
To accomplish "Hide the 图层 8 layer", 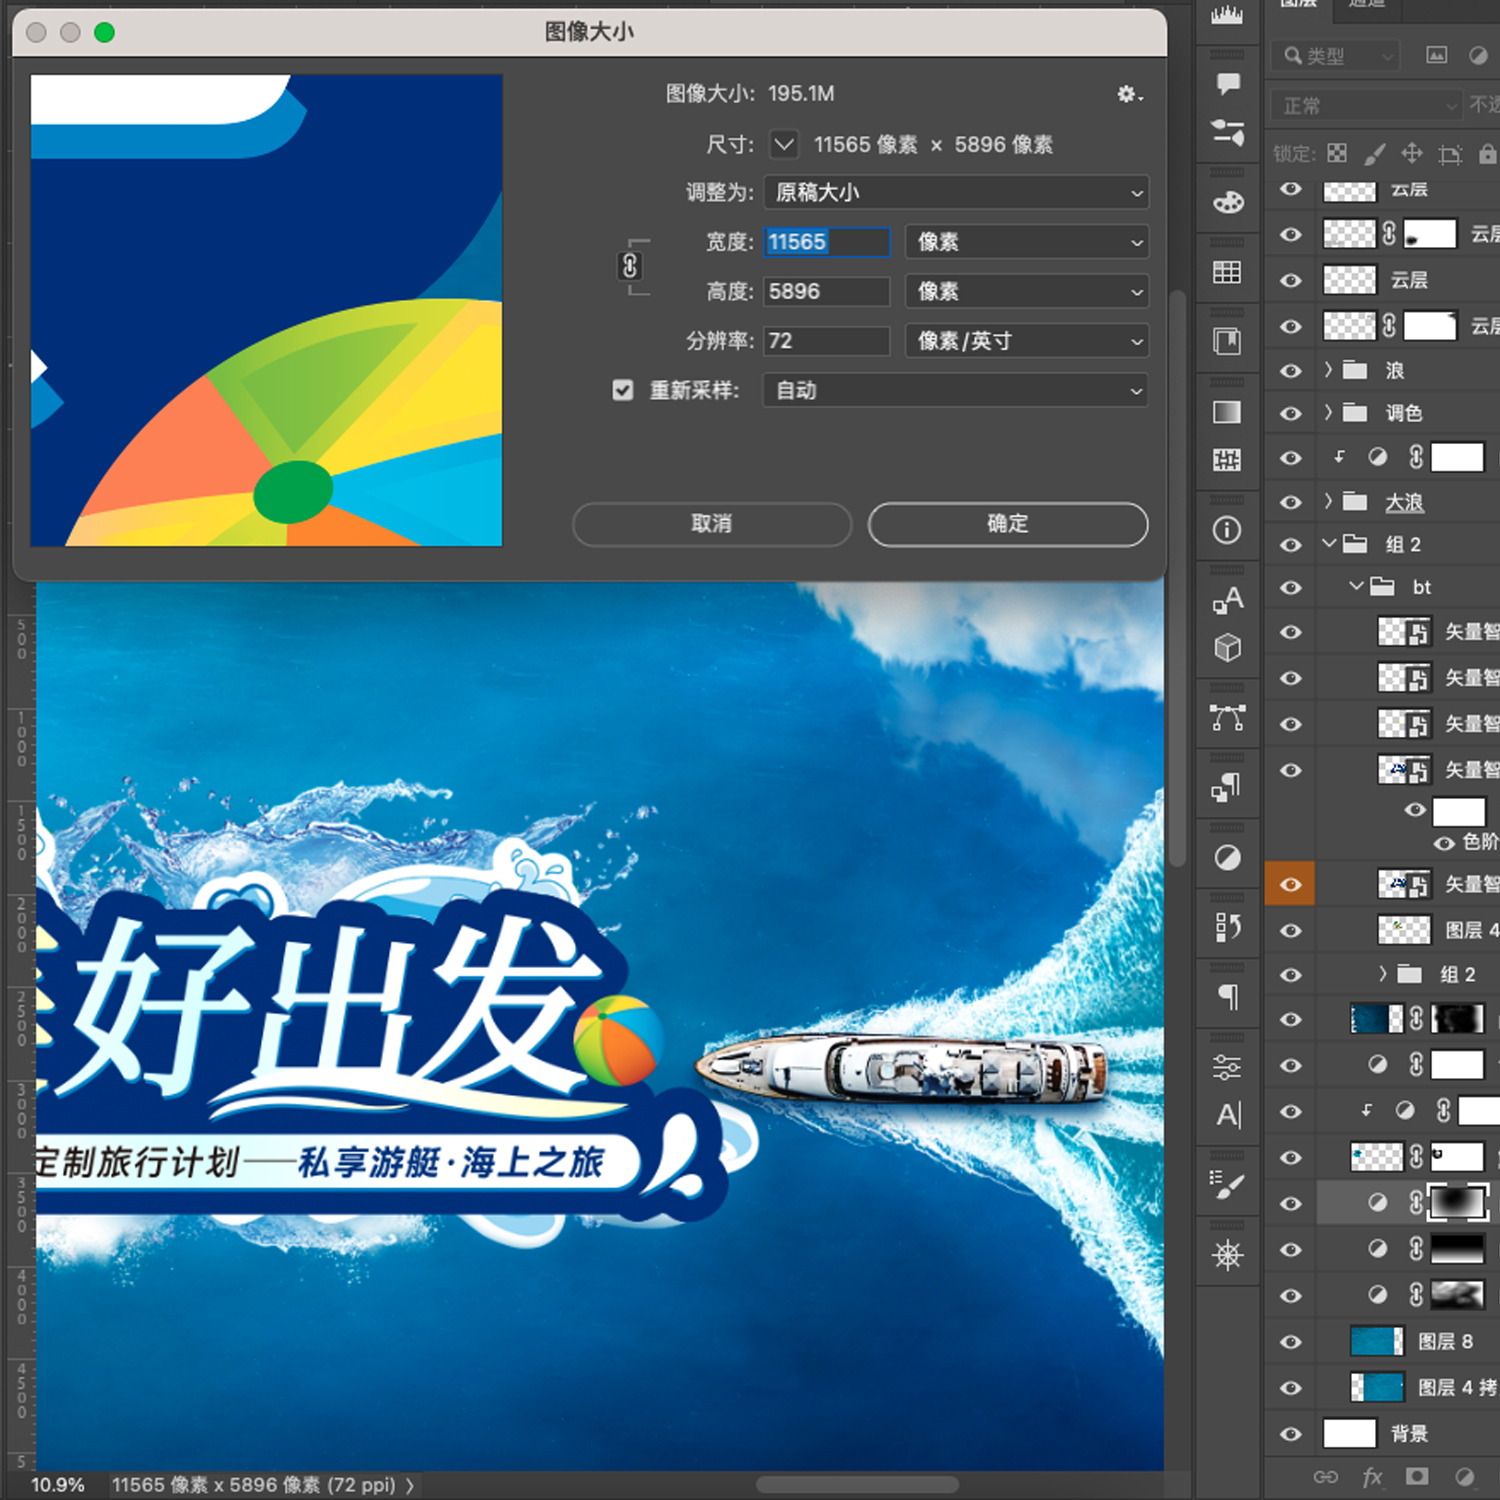I will (1290, 1341).
